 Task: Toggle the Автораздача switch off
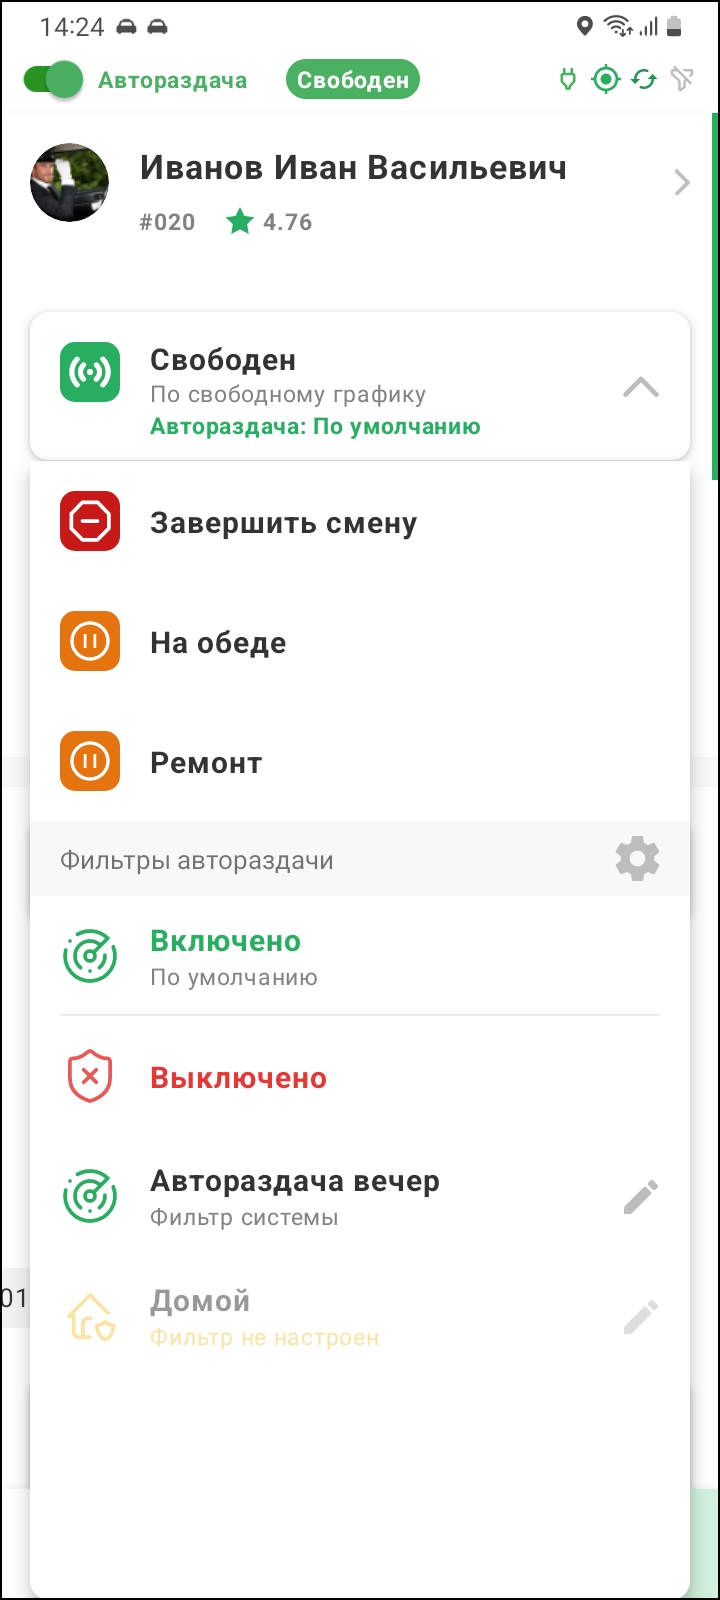pyautogui.click(x=53, y=80)
